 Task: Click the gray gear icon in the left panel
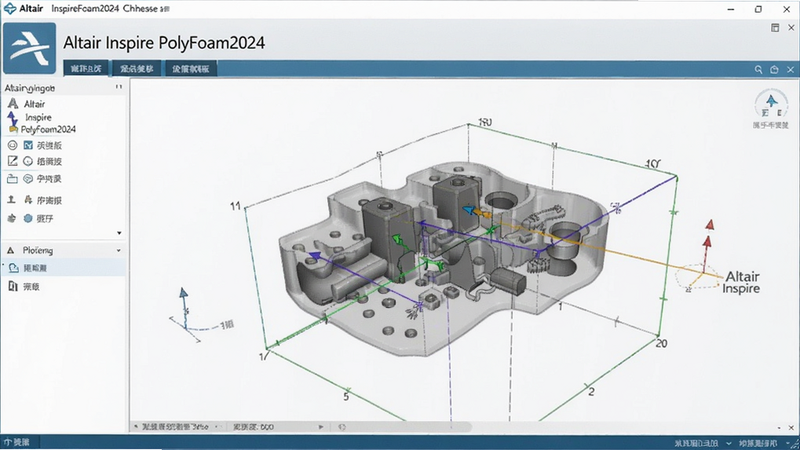point(12,218)
